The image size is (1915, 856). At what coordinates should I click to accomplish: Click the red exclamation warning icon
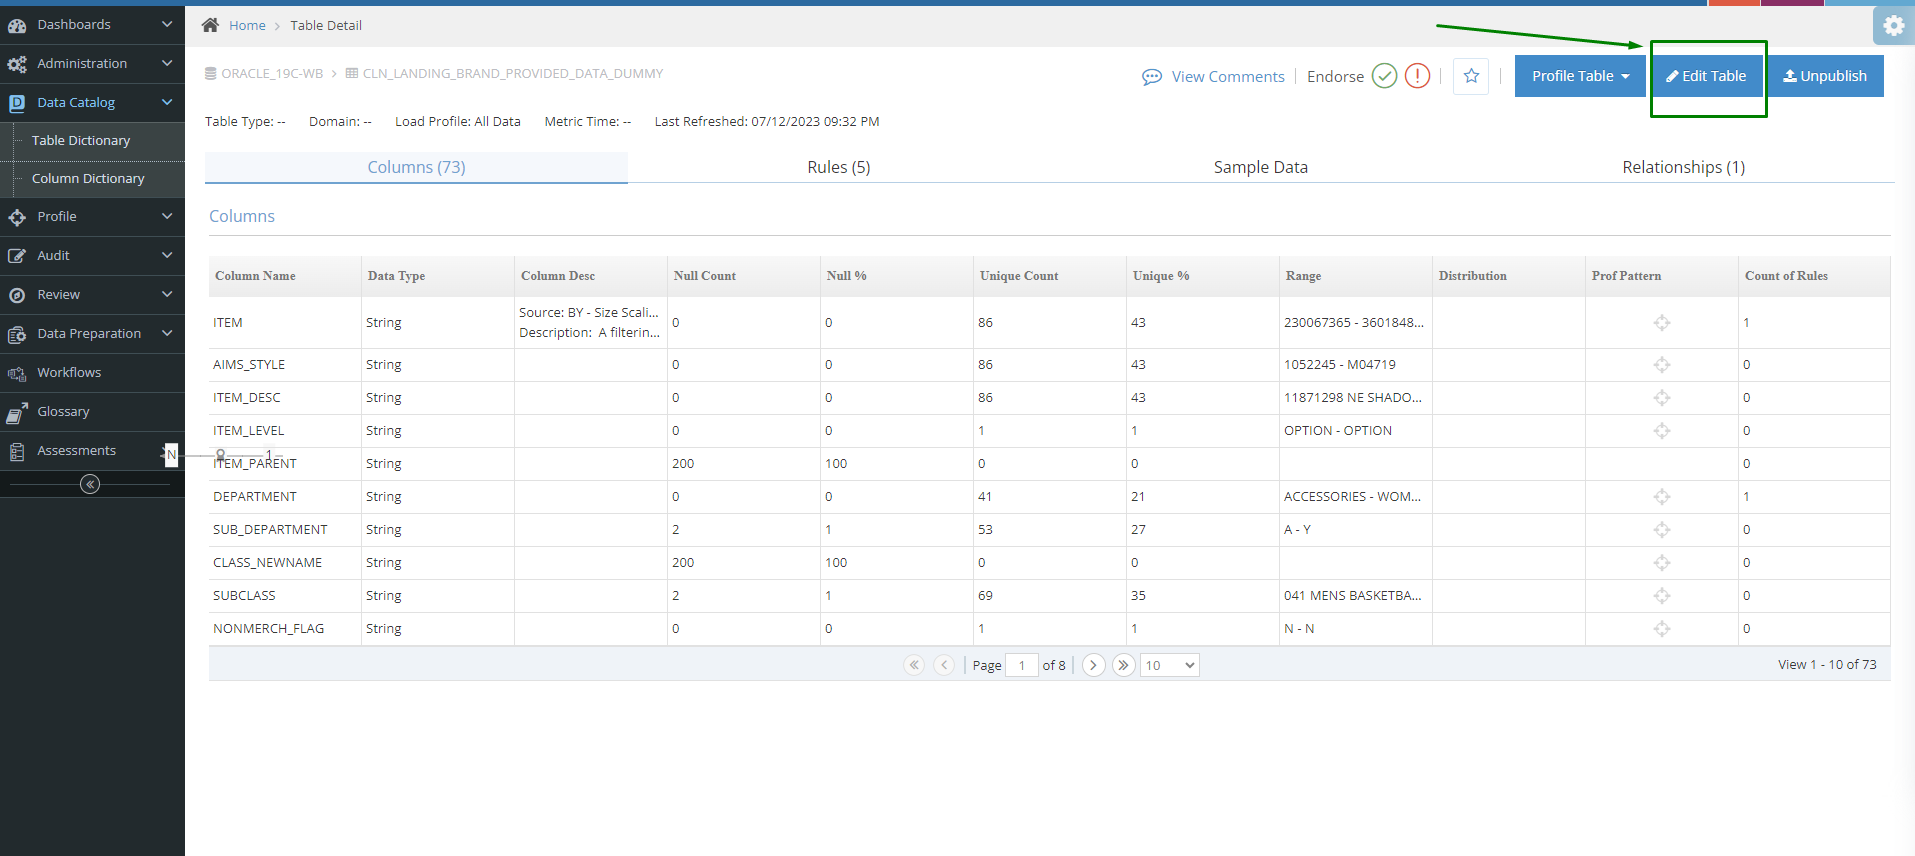click(x=1417, y=76)
